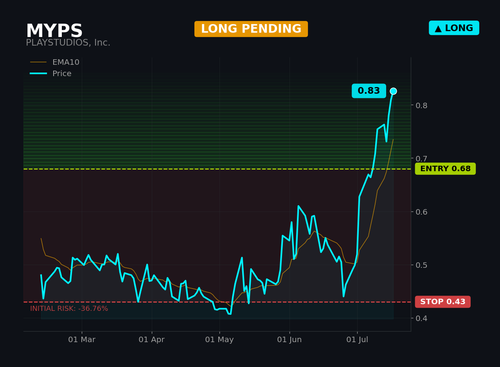This screenshot has height=367, width=500.
Task: Click the 0.8 y-axis tick label
Action: coord(422,105)
